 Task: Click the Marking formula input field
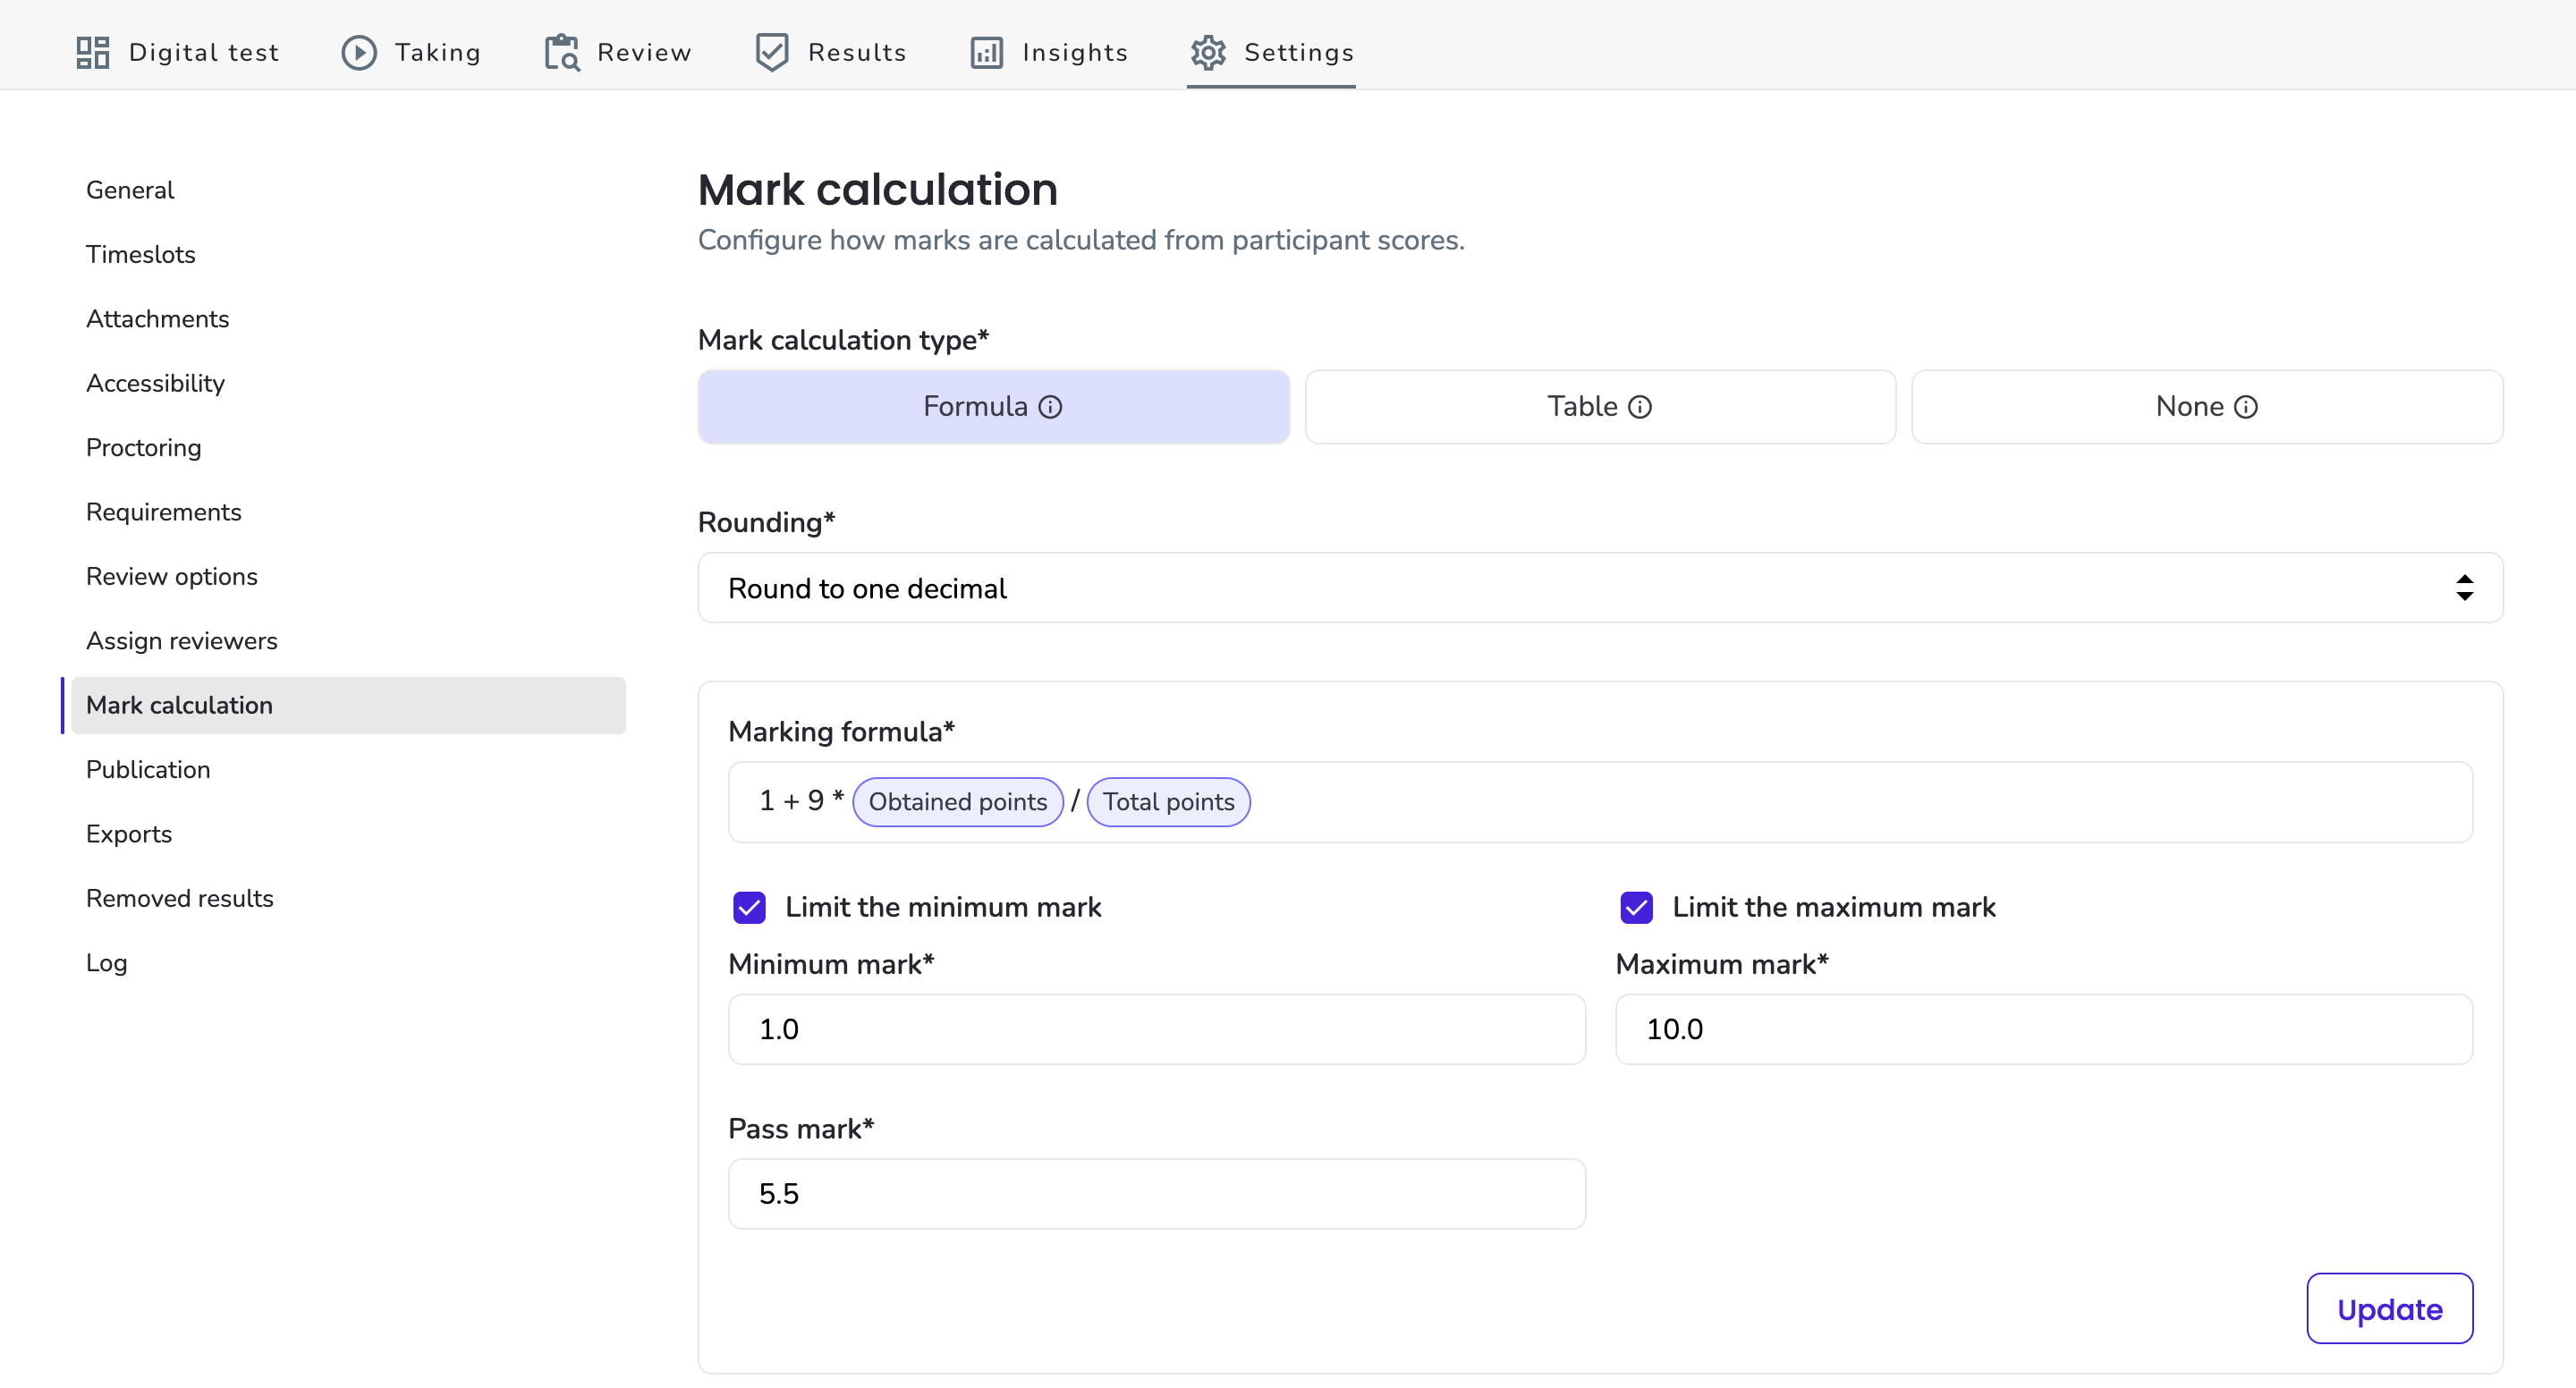(1600, 802)
